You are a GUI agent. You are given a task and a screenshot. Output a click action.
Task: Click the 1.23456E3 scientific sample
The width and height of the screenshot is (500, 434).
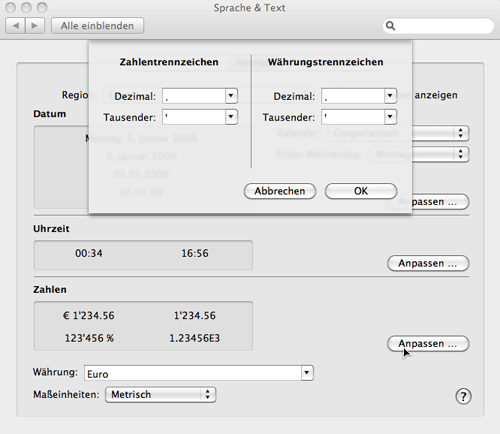tap(195, 338)
